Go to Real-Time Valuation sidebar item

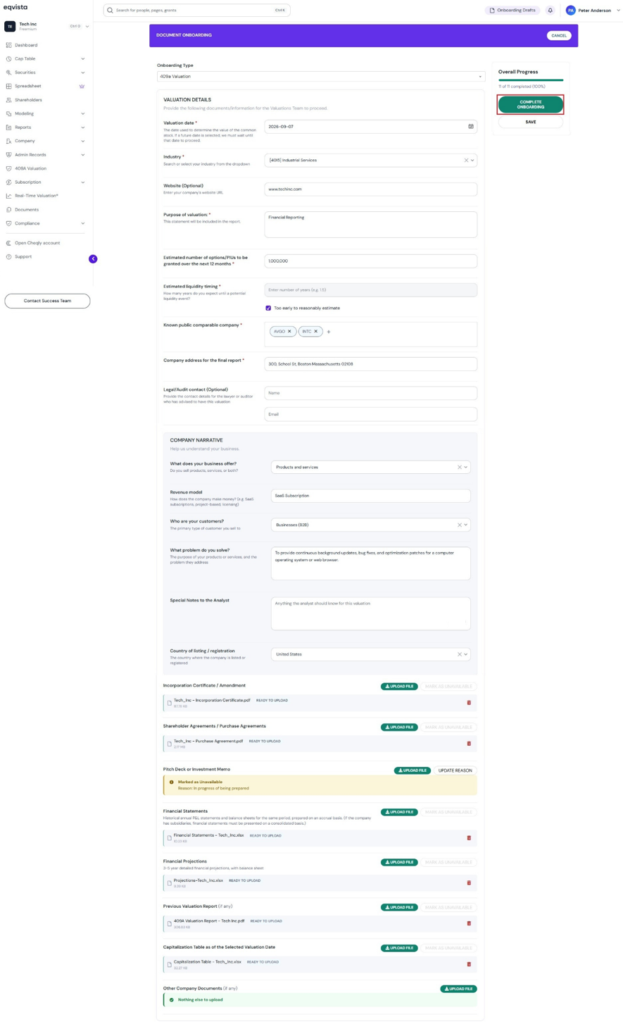point(36,196)
